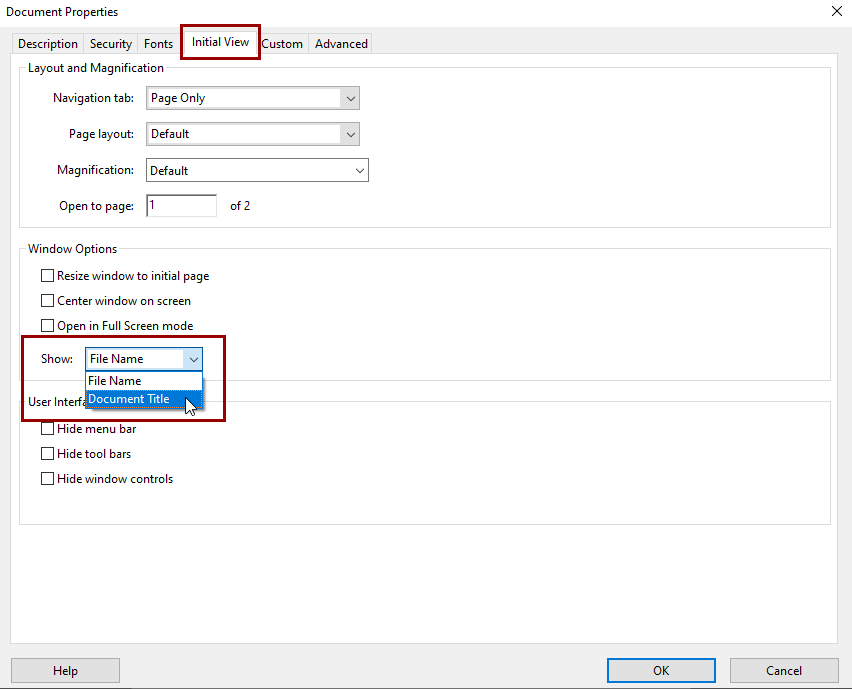852x689 pixels.
Task: Open the Fonts tab
Action: click(x=158, y=43)
